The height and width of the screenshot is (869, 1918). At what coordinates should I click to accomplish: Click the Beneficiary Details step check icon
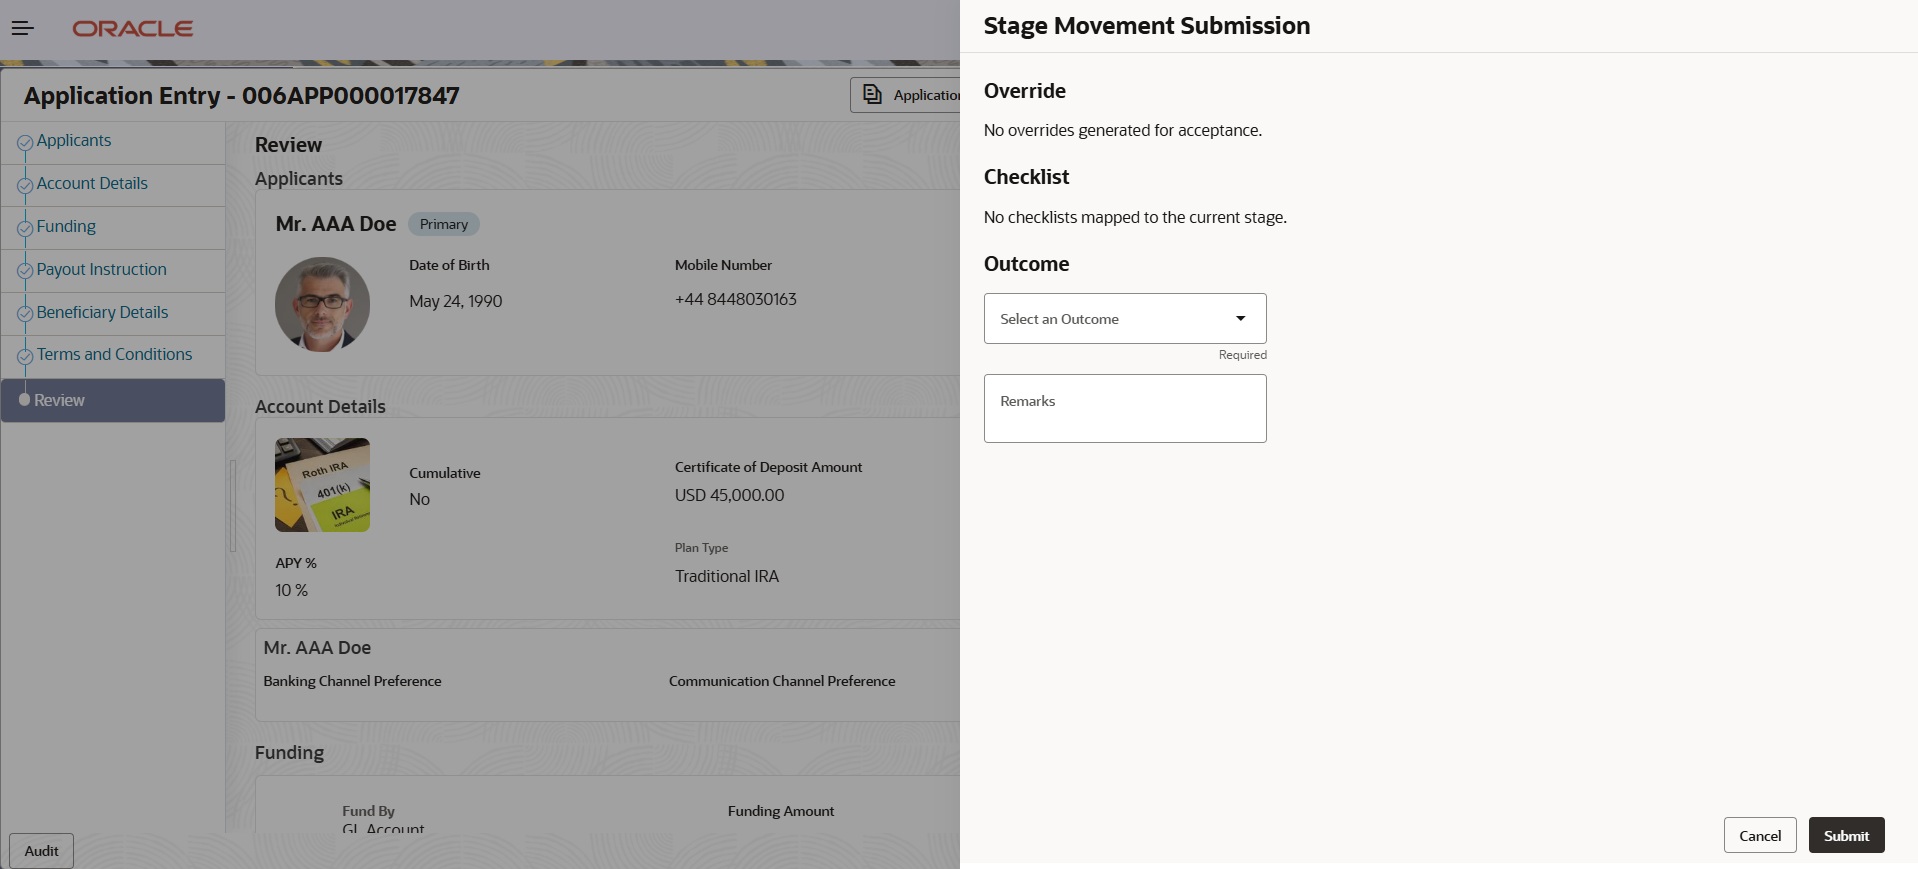pos(25,314)
